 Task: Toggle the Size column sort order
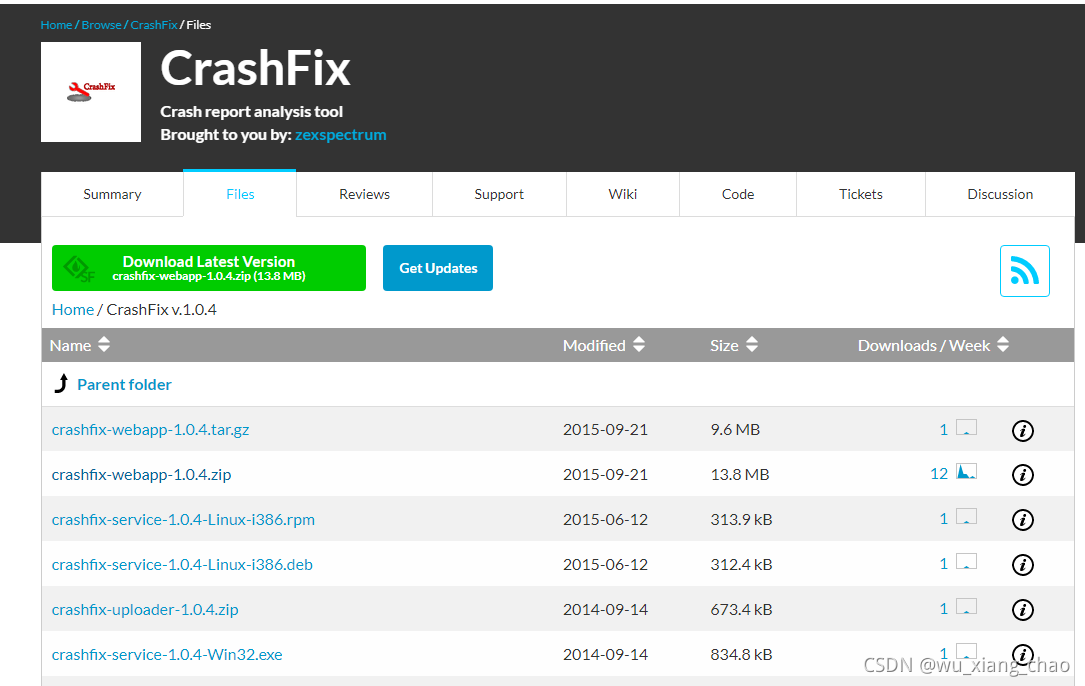[751, 344]
